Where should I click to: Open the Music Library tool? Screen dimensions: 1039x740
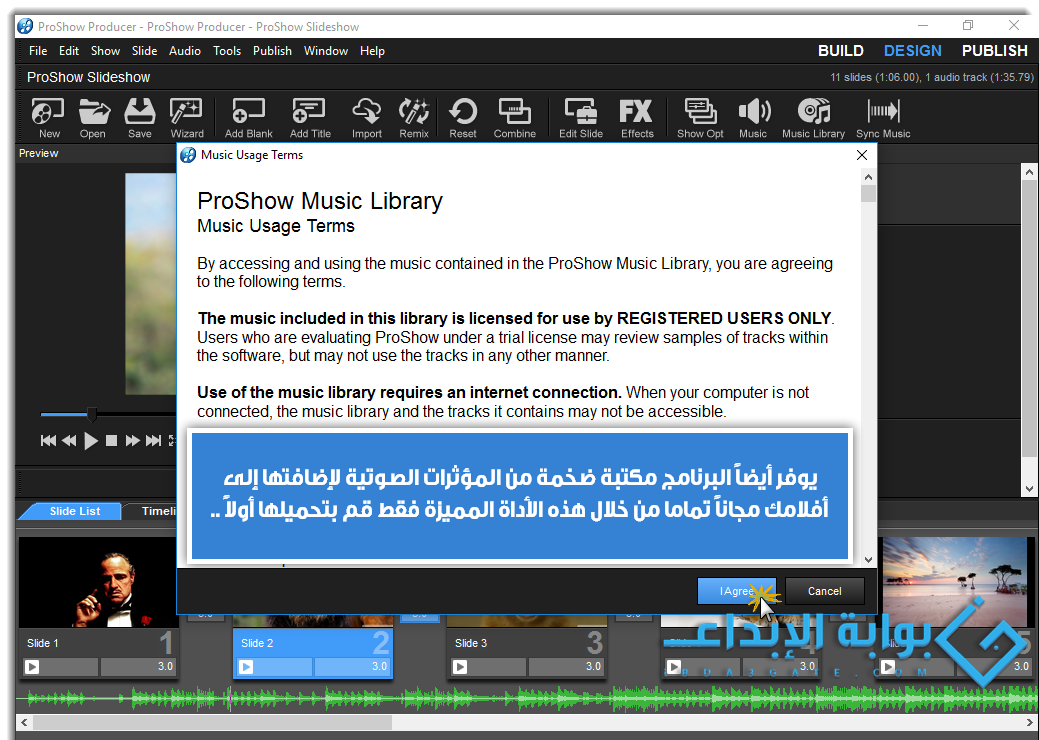click(814, 118)
